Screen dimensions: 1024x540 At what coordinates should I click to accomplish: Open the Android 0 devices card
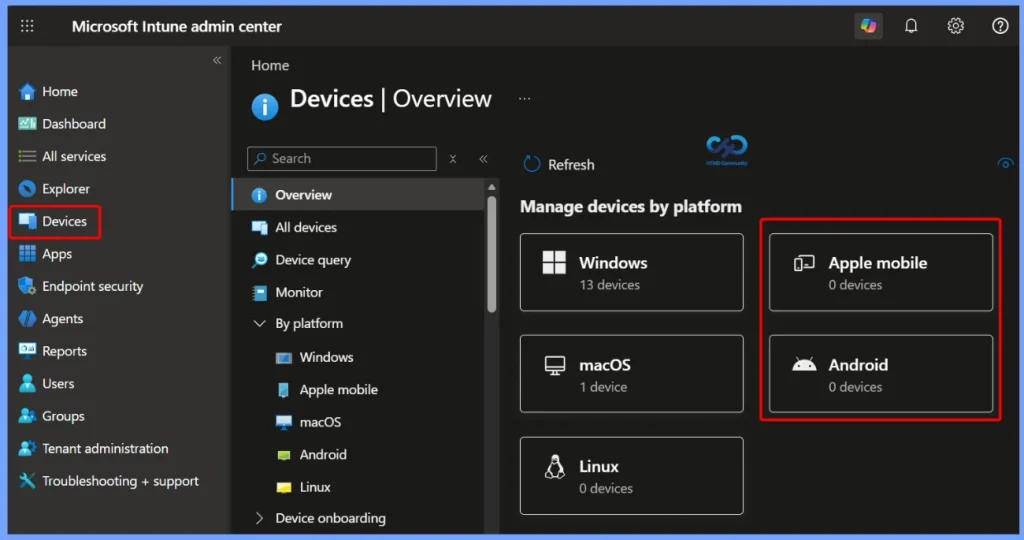880,373
